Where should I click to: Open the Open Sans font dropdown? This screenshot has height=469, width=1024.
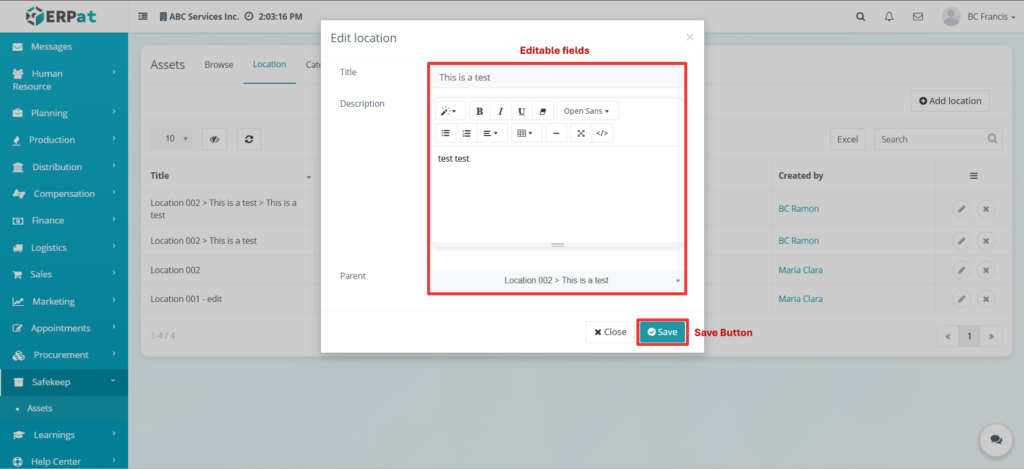click(x=586, y=111)
